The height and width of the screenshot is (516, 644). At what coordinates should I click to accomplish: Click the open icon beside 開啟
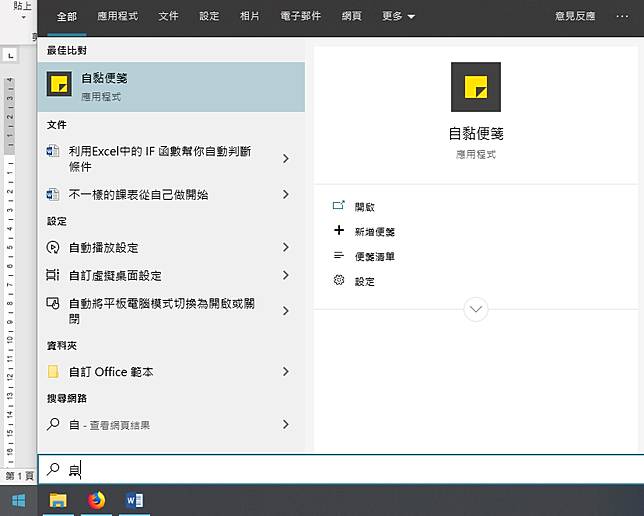[x=339, y=205]
